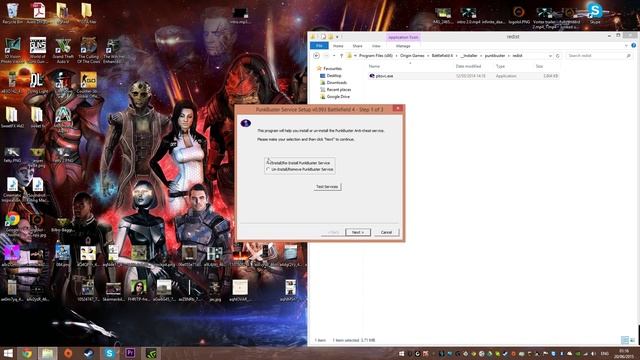Open Origin from the taskbar
640x360 pixels.
(68, 353)
